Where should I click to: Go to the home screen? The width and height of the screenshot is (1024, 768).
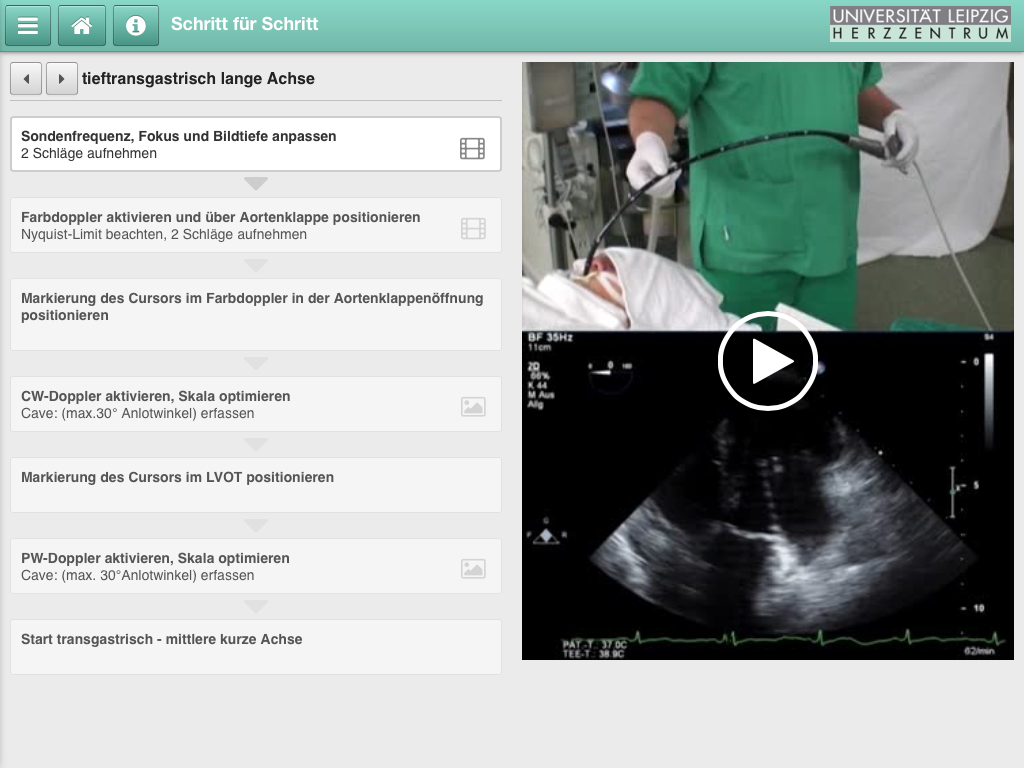click(82, 25)
